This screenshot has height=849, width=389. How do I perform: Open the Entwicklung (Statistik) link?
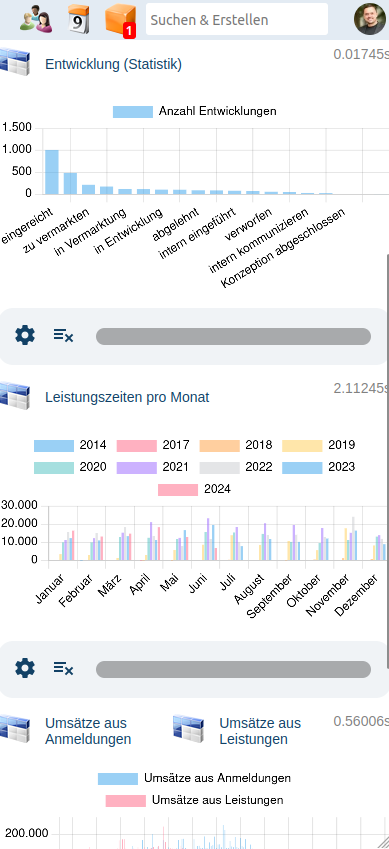(113, 64)
